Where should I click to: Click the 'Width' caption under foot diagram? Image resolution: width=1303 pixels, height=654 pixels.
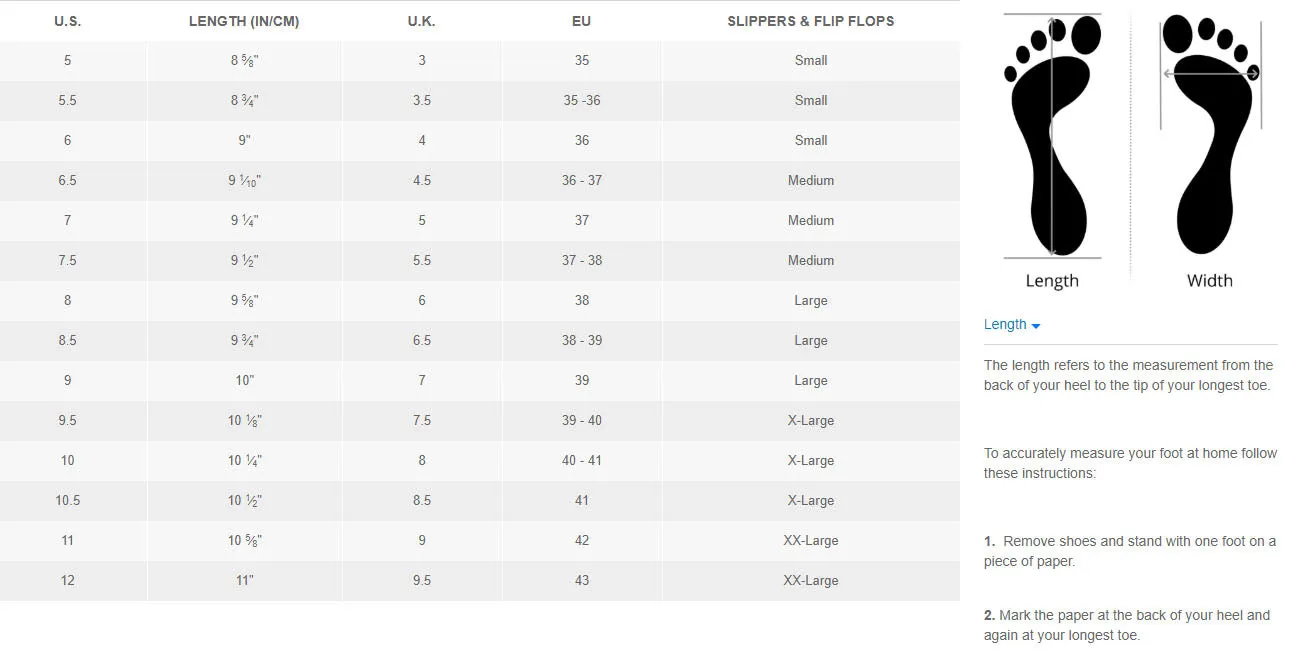1210,281
